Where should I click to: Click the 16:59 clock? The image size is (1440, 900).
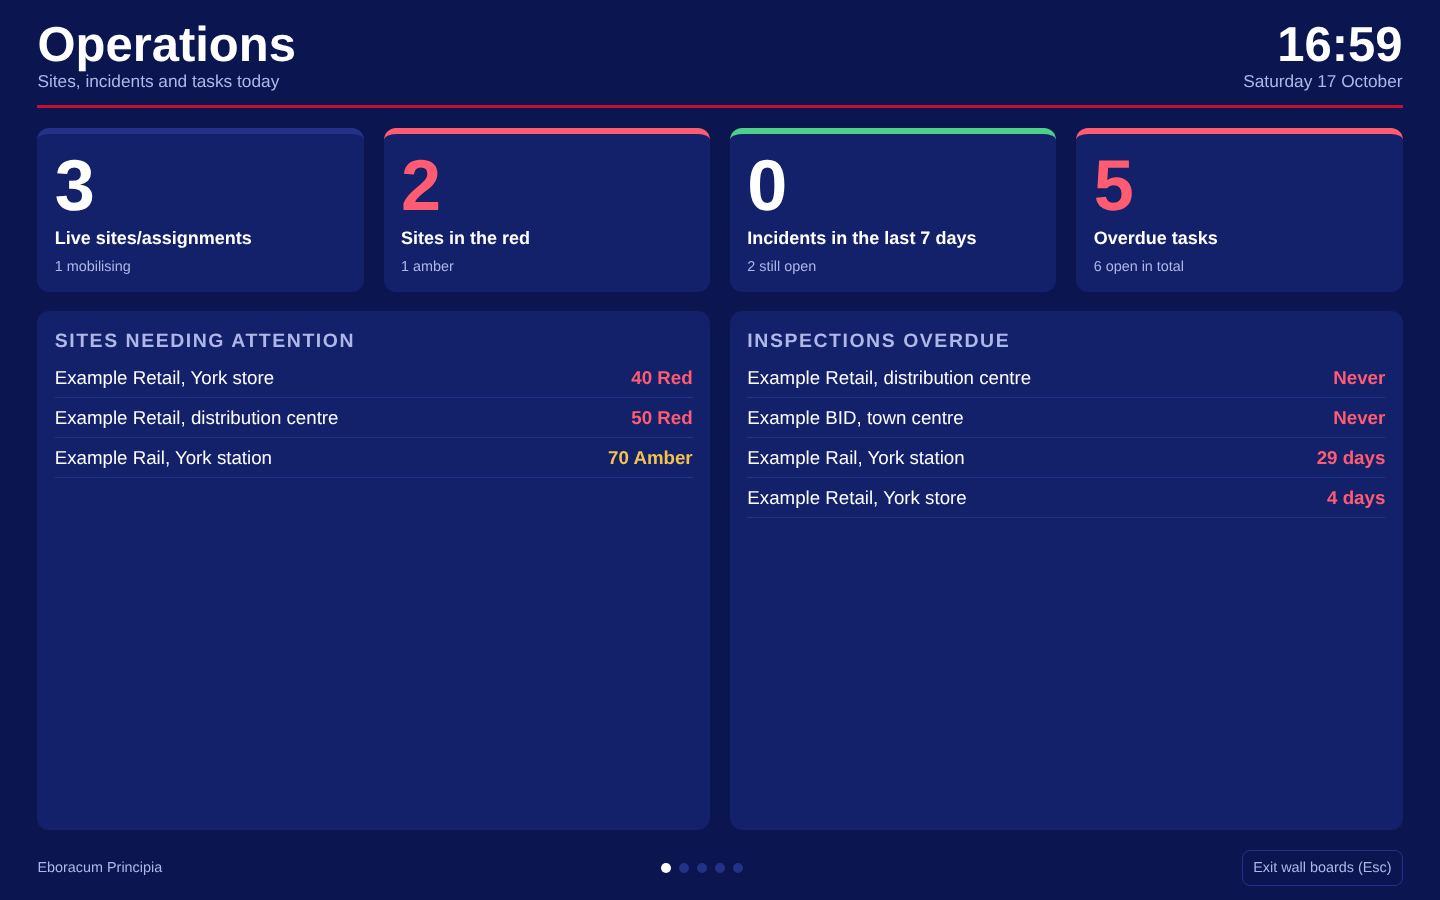point(1340,45)
